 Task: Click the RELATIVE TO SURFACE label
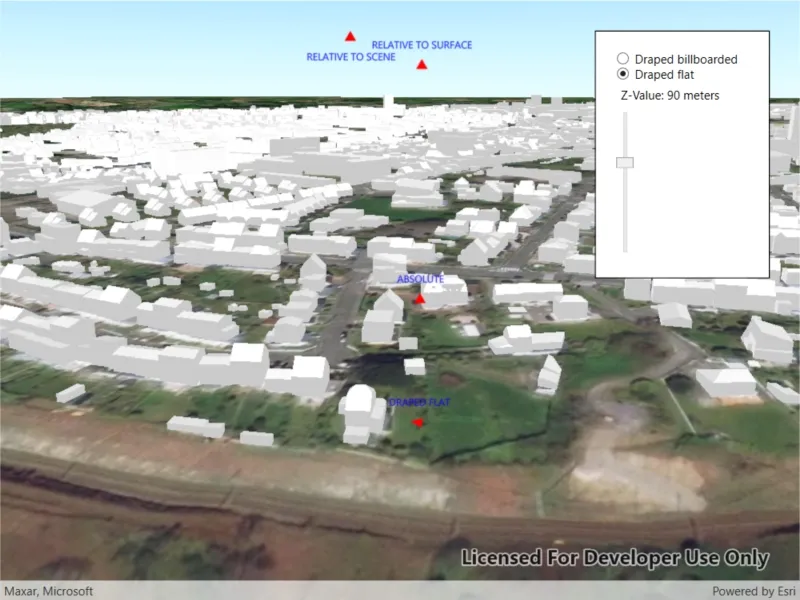pos(421,45)
